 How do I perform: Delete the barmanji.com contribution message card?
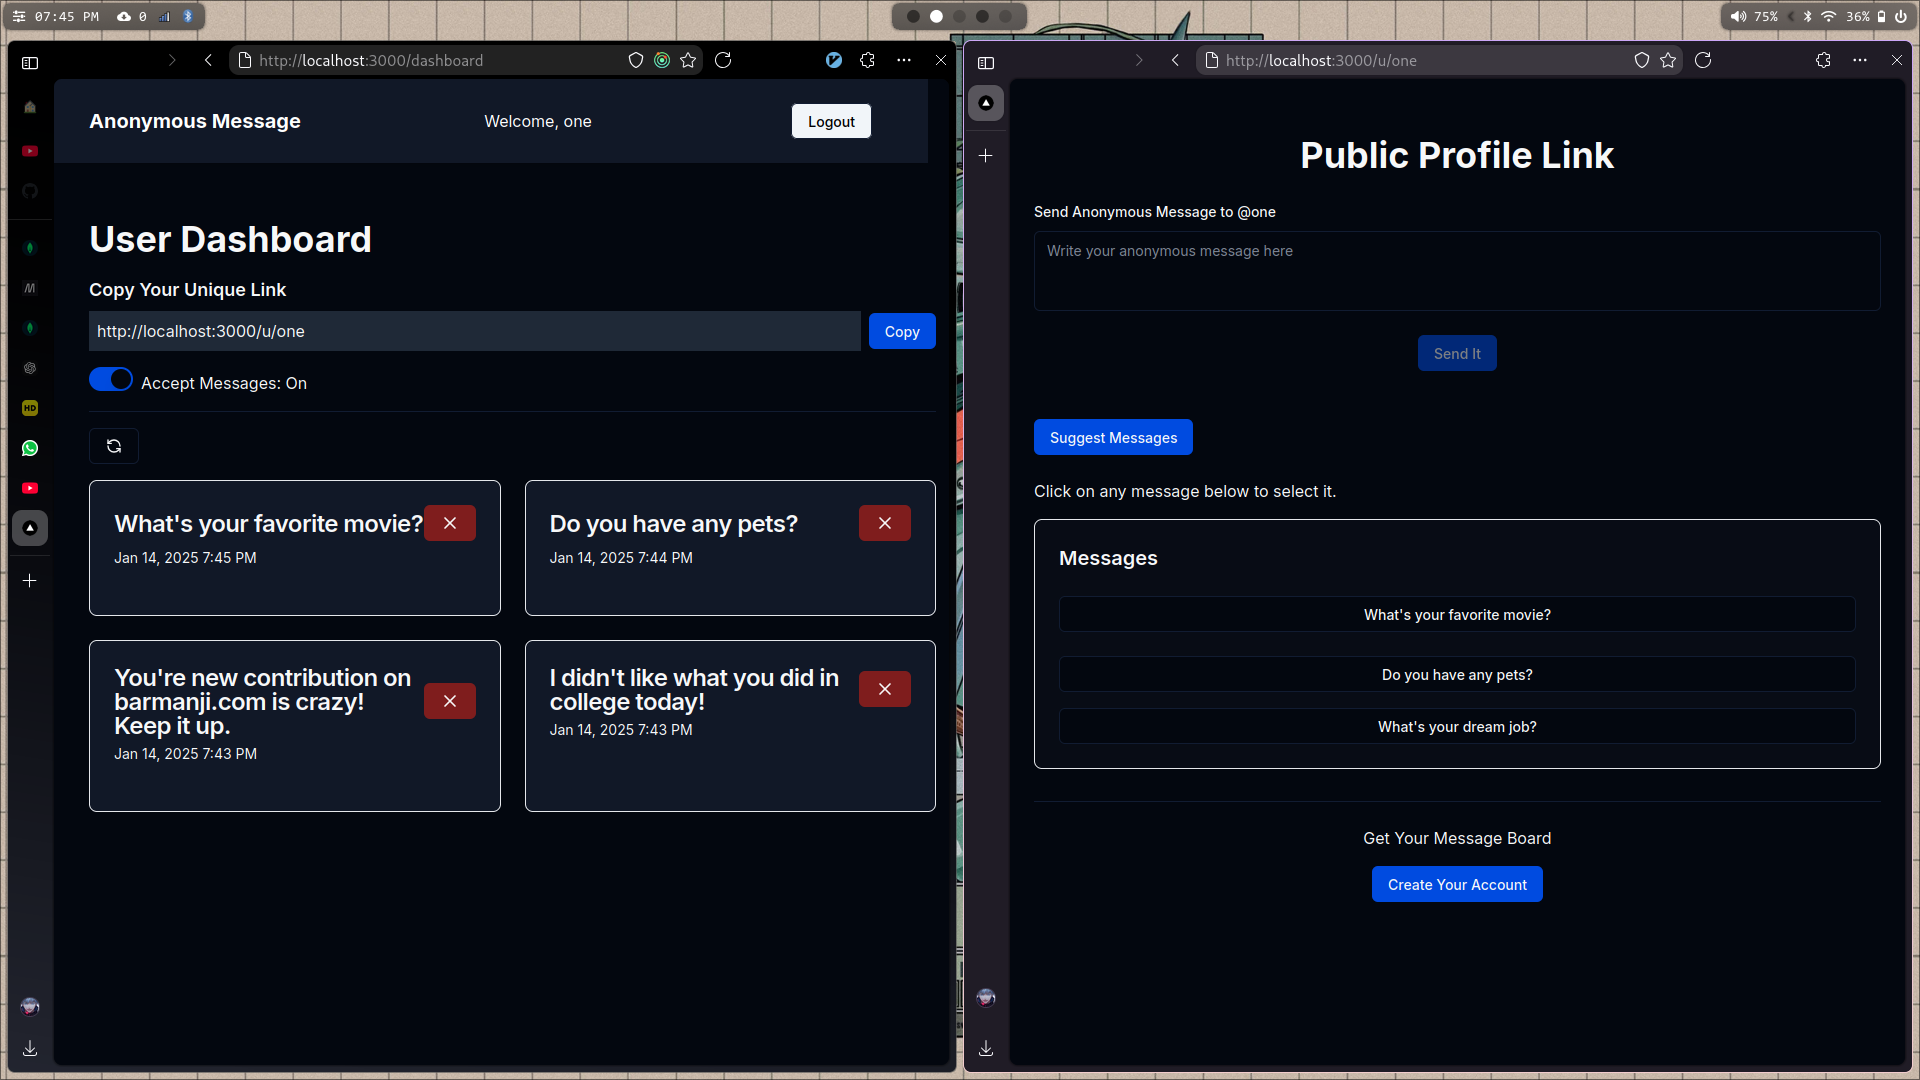click(x=450, y=701)
